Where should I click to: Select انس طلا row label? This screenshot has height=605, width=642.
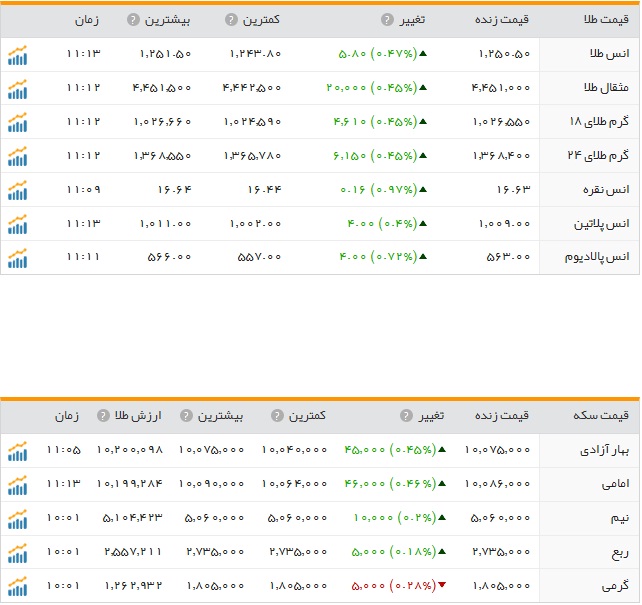tap(609, 54)
